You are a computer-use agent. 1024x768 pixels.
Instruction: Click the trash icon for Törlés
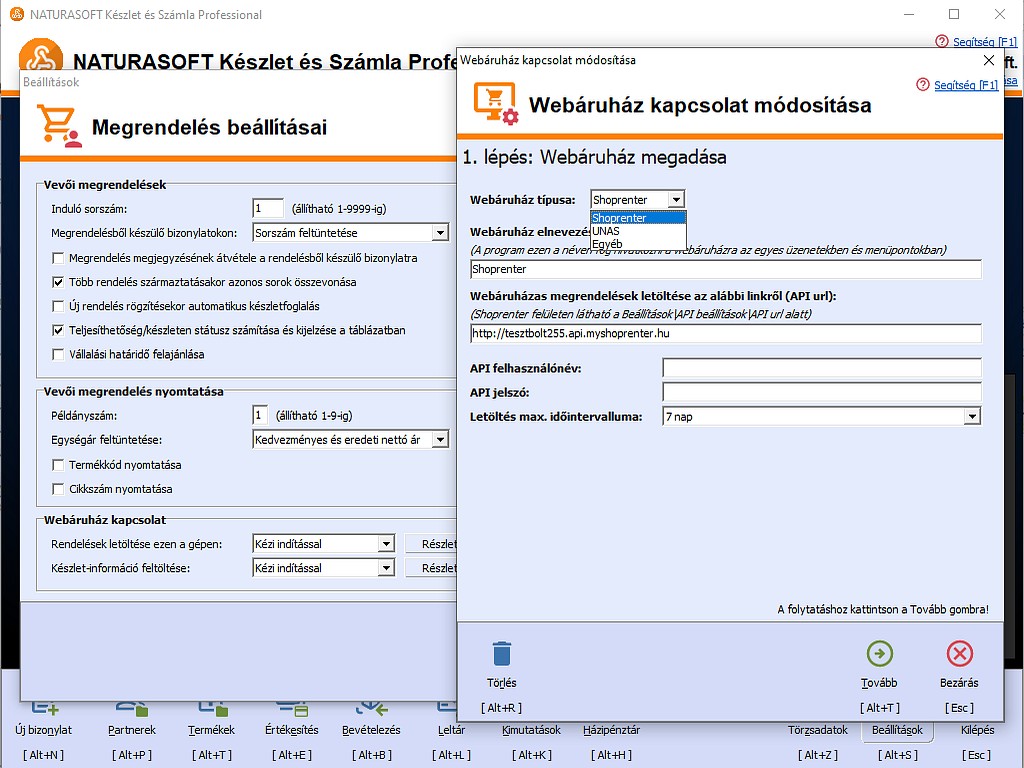coord(502,655)
